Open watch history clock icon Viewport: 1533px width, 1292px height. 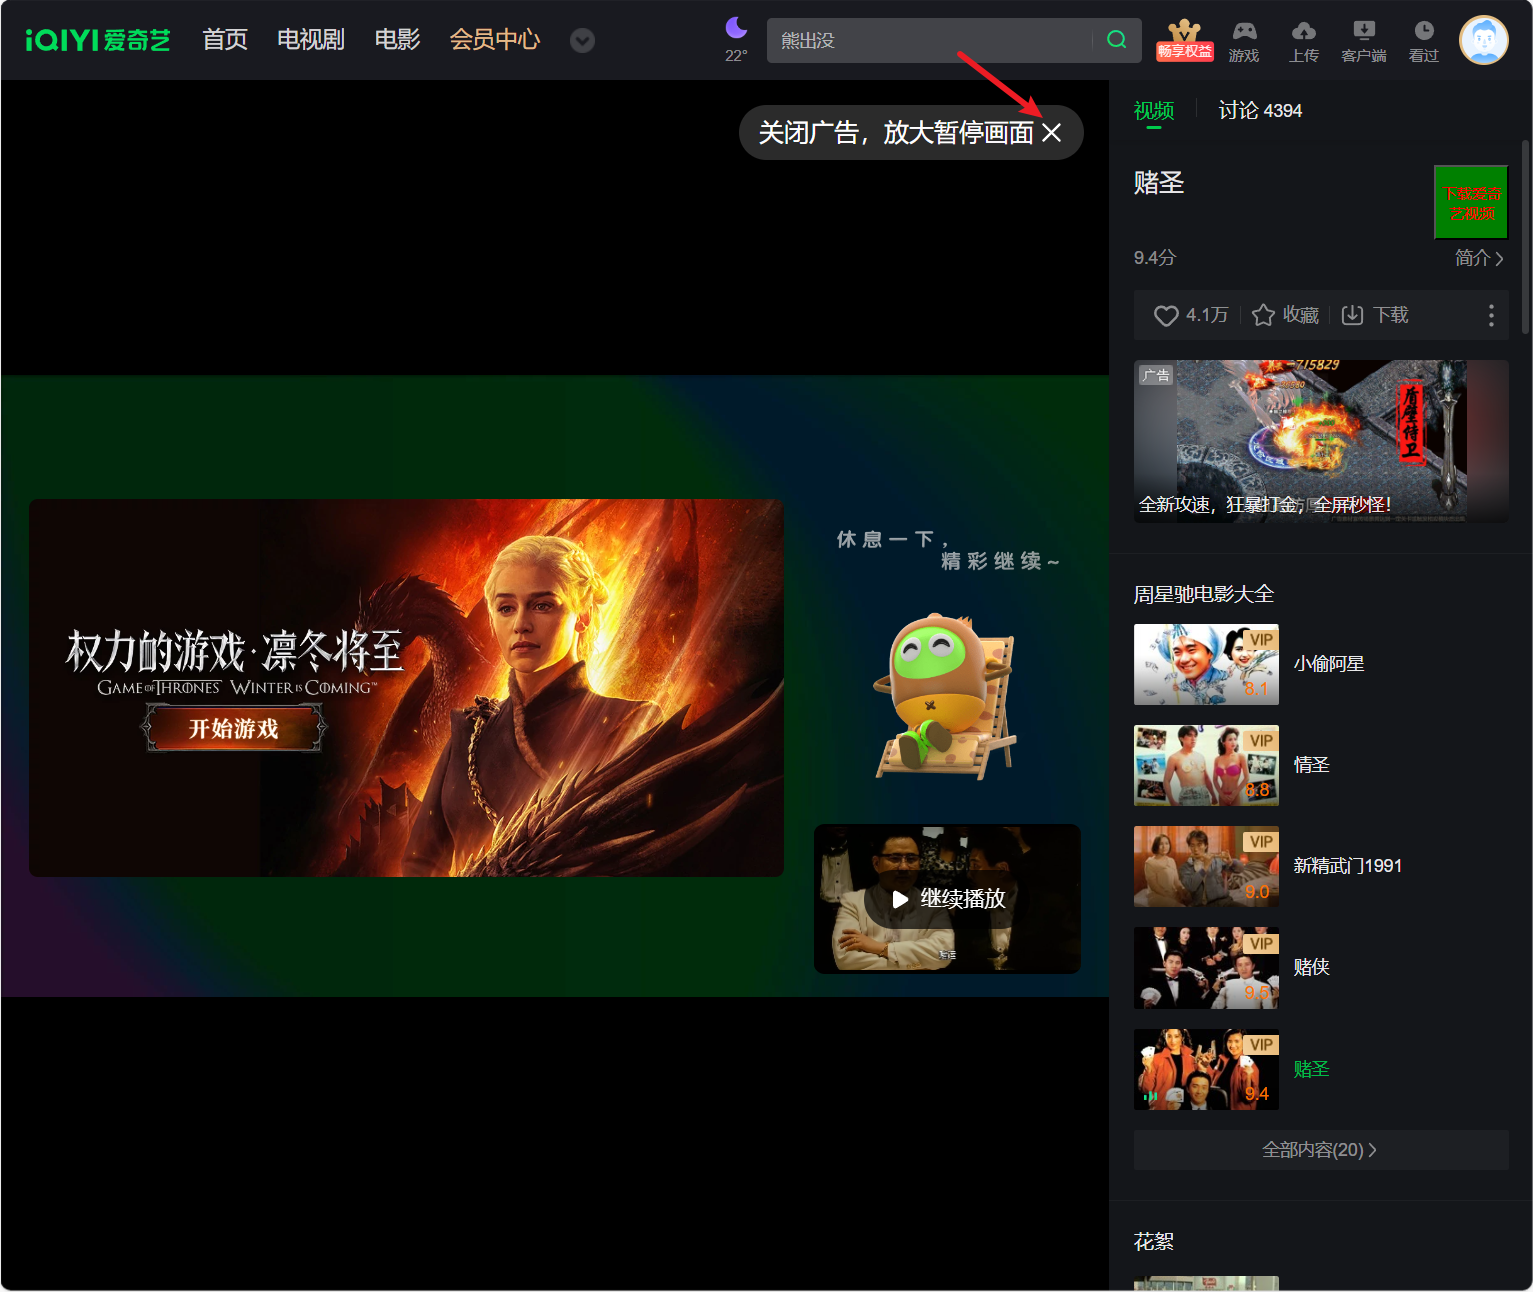tap(1424, 32)
